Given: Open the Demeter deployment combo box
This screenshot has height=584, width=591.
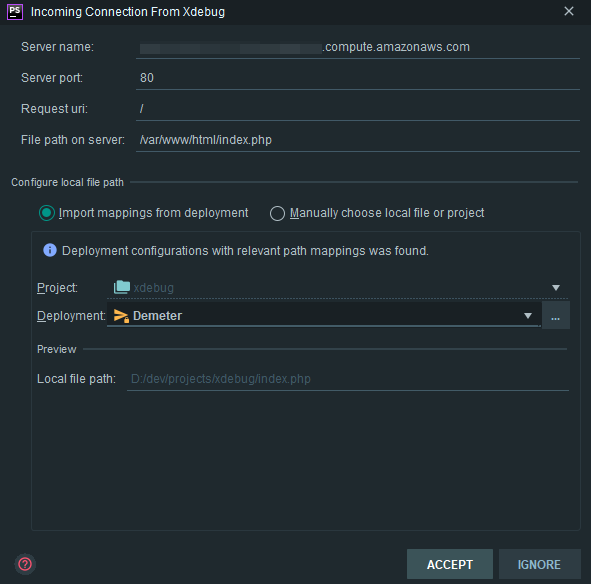Looking at the screenshot, I should point(324,315).
